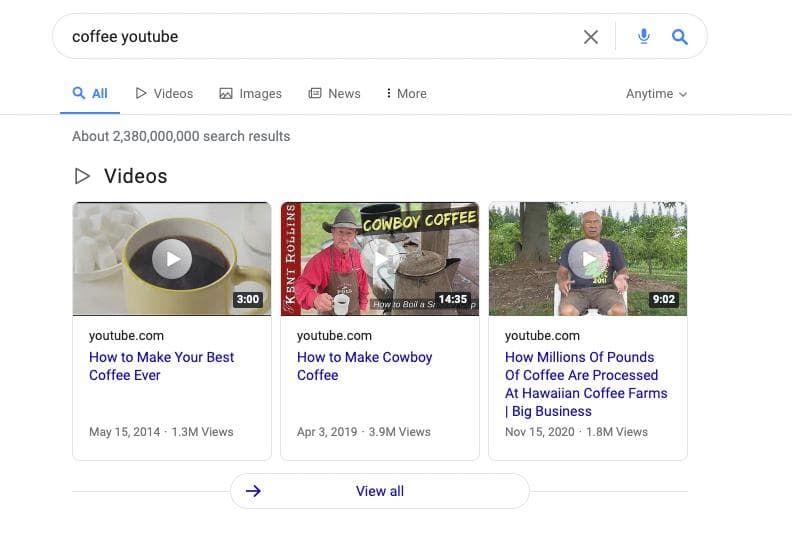This screenshot has width=792, height=533.
Task: Switch to the News tab
Action: click(x=334, y=93)
